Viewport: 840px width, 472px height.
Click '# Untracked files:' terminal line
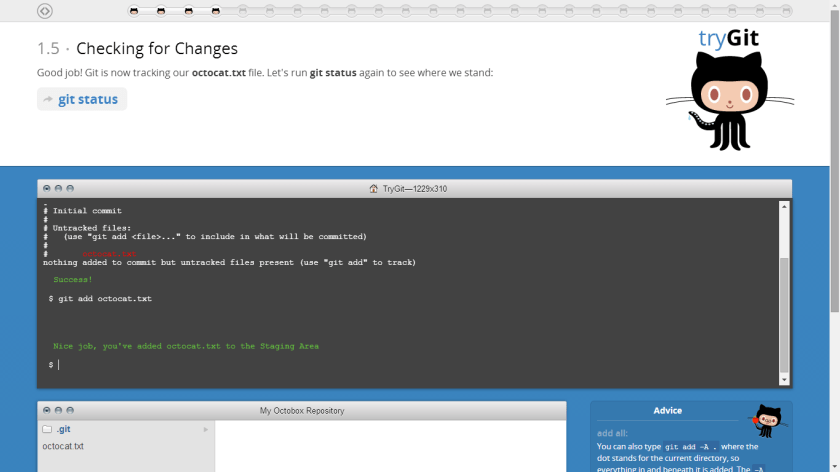point(87,228)
